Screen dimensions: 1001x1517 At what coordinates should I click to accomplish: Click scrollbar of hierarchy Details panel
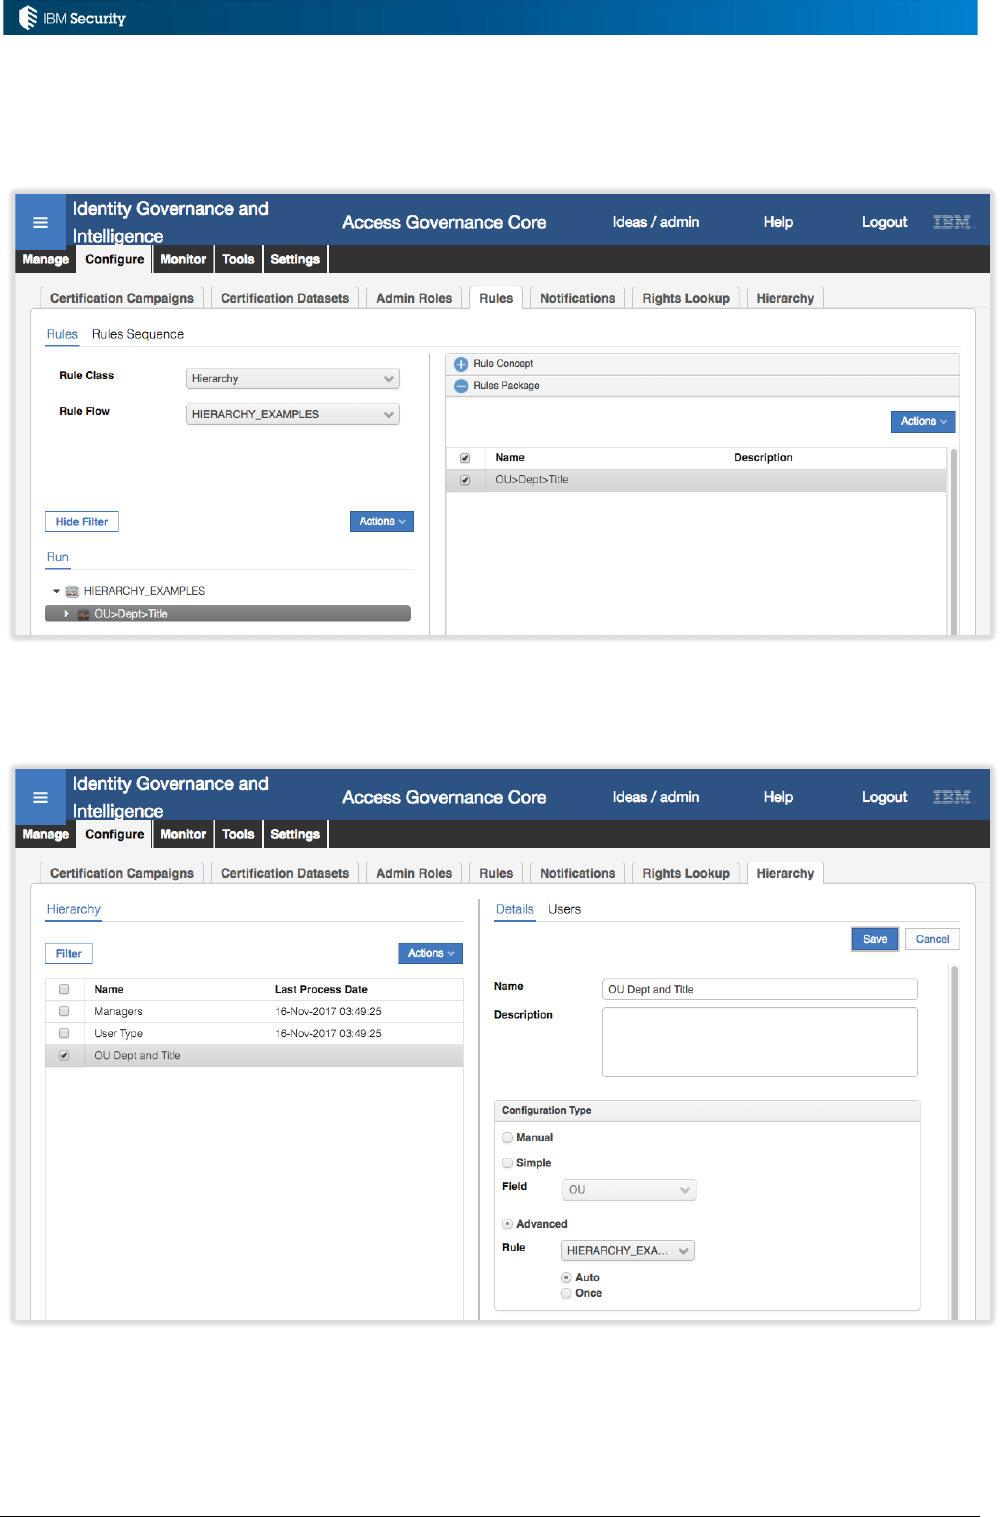954,1142
